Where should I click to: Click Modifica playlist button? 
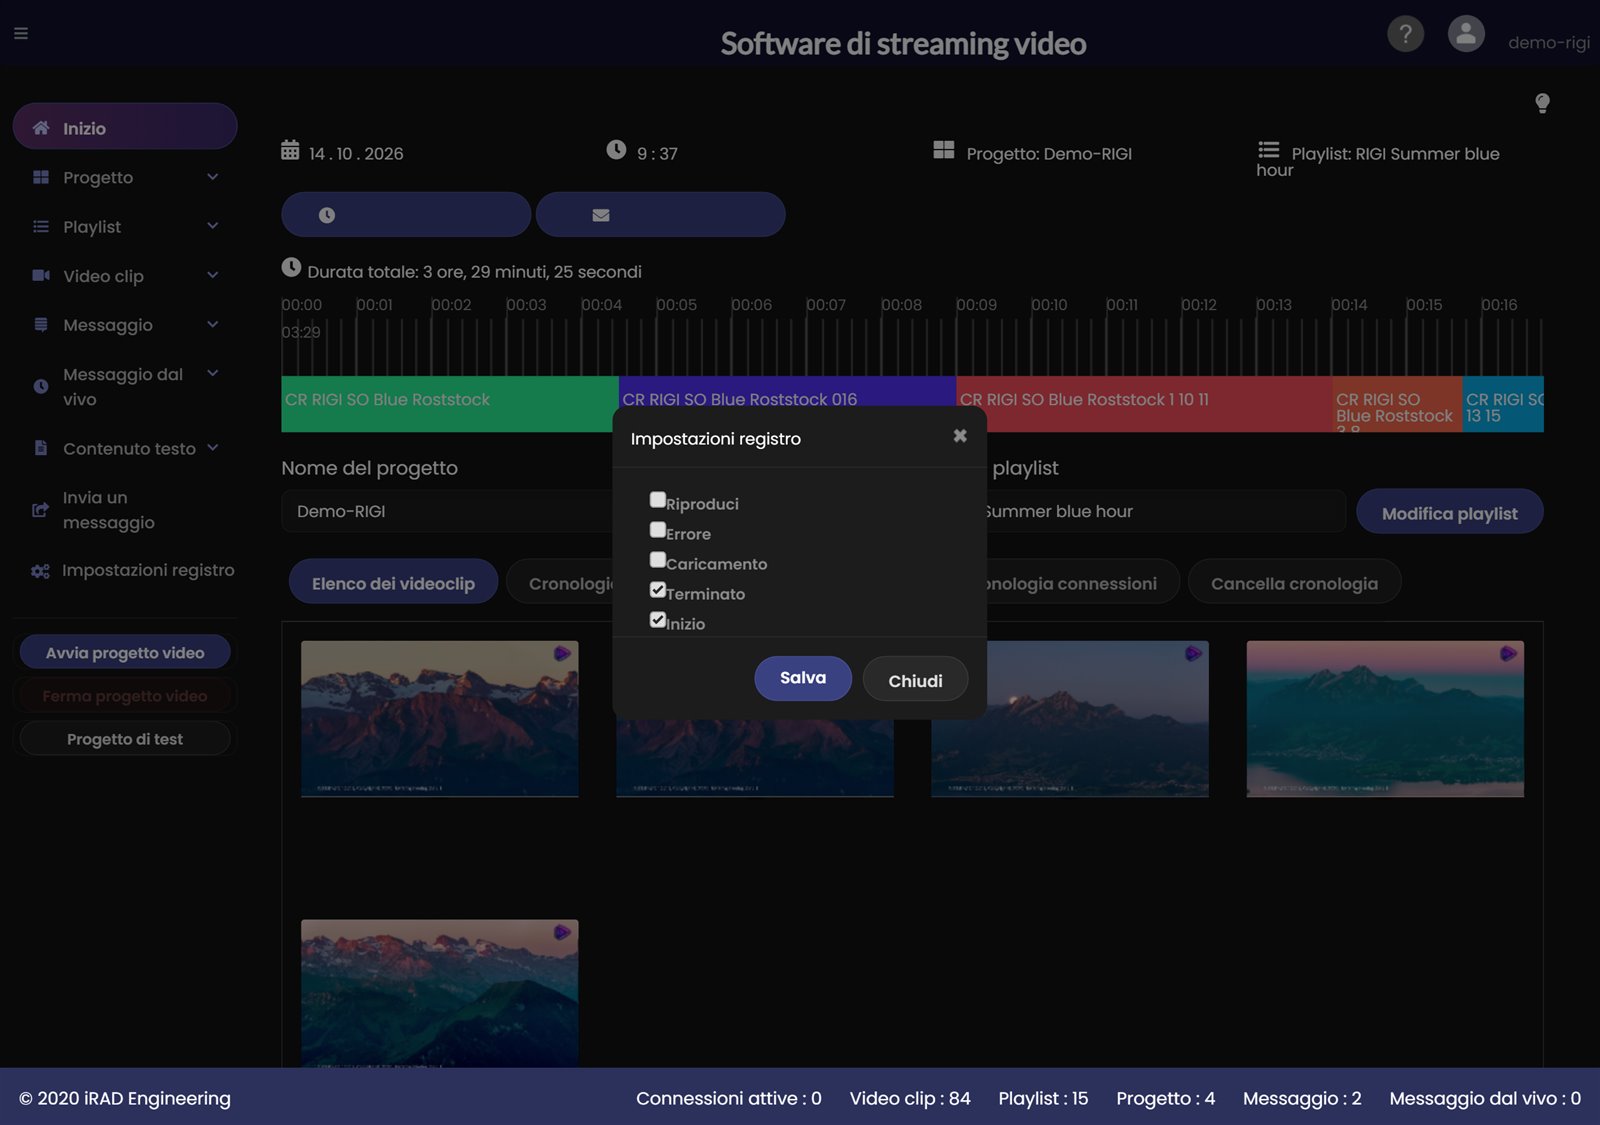pos(1449,512)
